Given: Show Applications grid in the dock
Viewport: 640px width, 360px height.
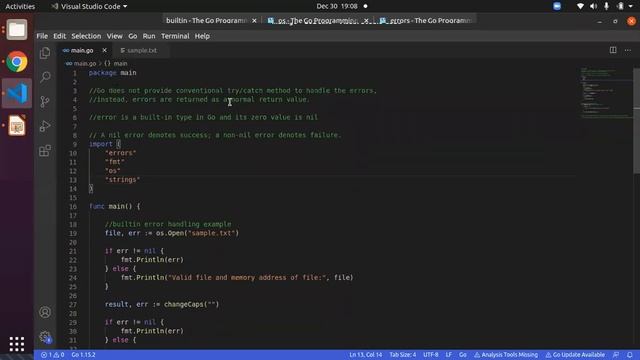Looking at the screenshot, I should (x=17, y=344).
